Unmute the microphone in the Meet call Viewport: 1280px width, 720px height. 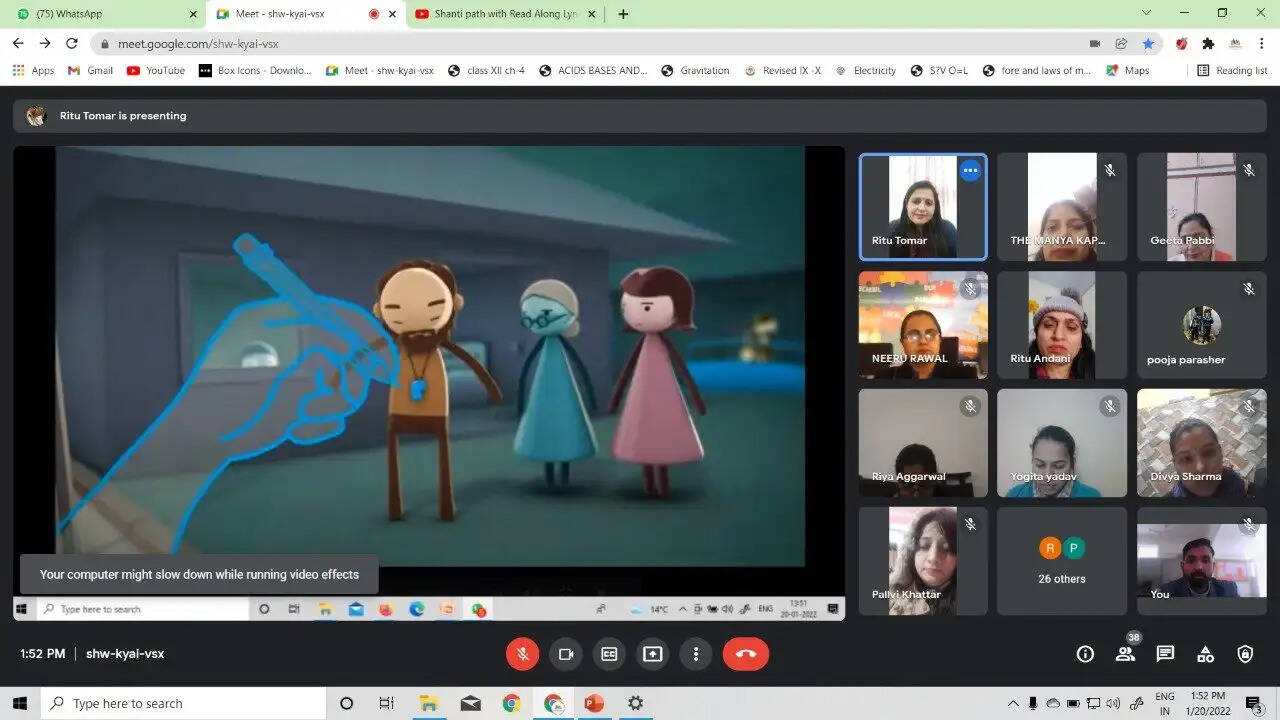point(522,654)
